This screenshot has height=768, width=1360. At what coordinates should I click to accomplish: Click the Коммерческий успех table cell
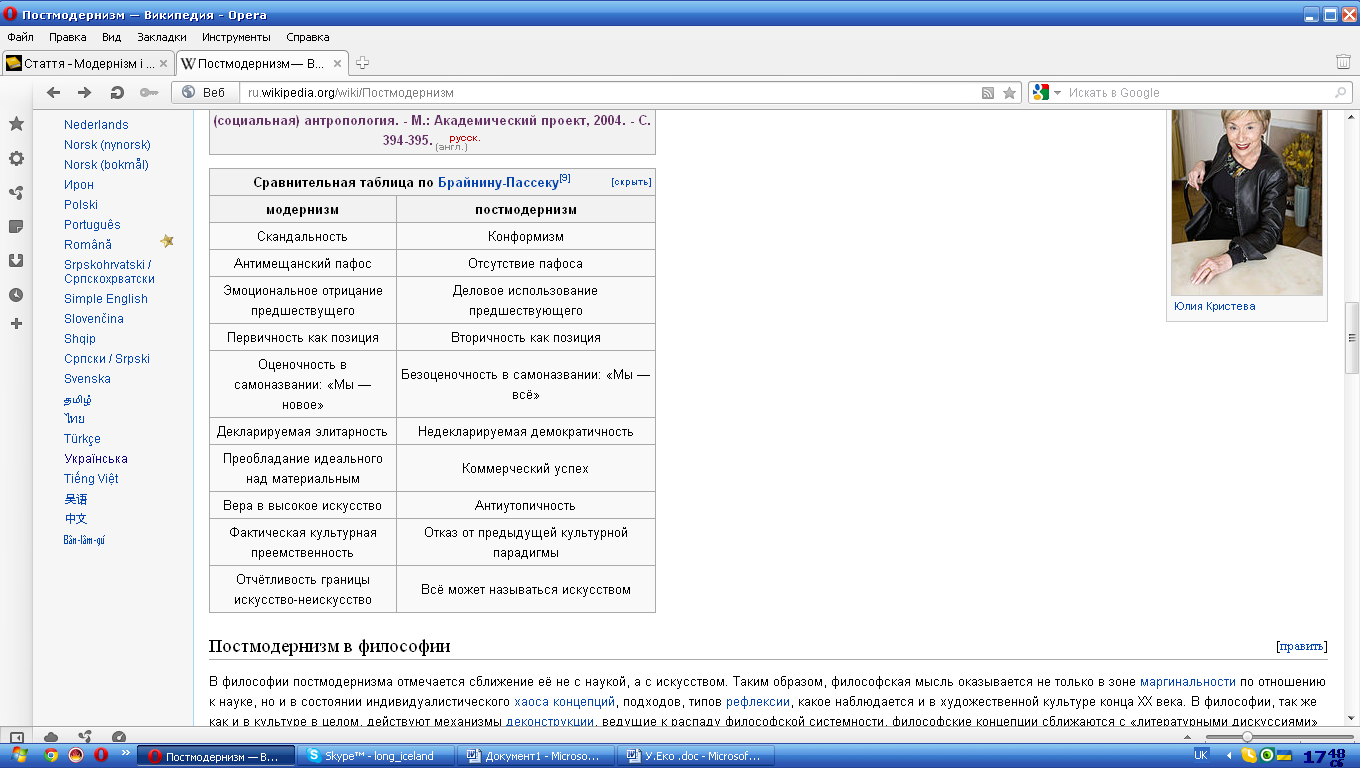click(526, 468)
